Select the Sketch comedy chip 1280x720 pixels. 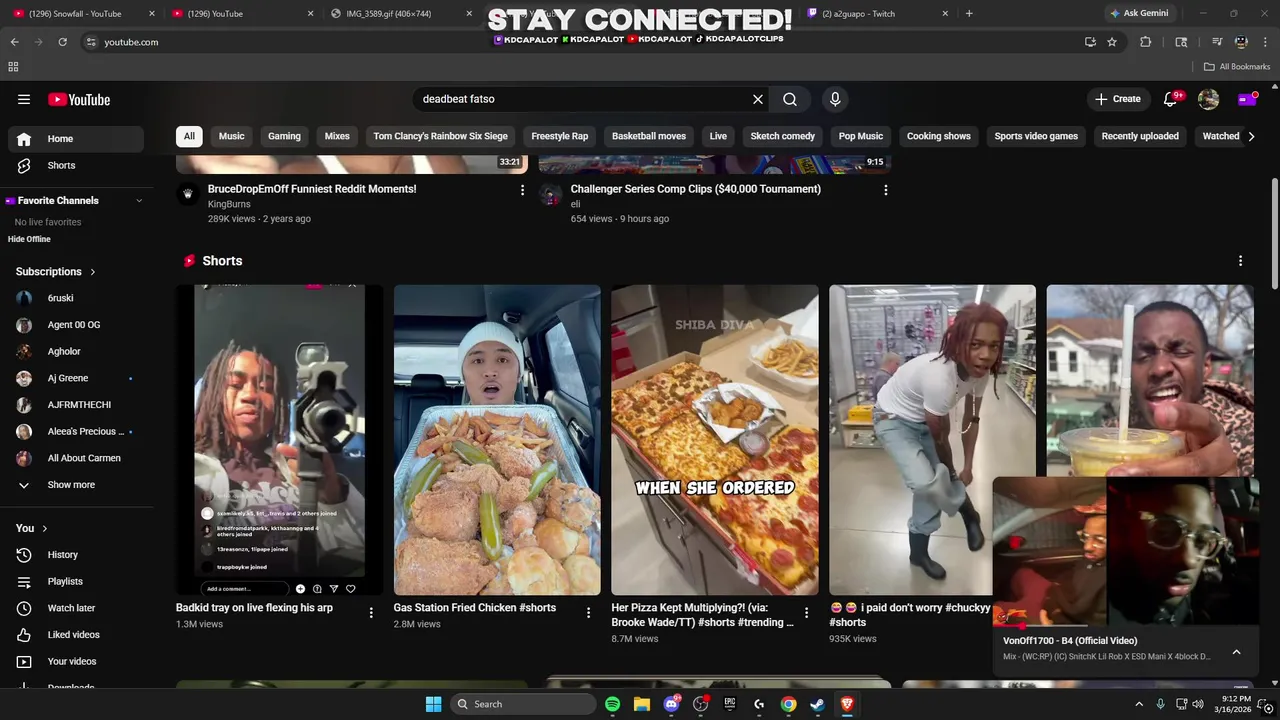783,136
